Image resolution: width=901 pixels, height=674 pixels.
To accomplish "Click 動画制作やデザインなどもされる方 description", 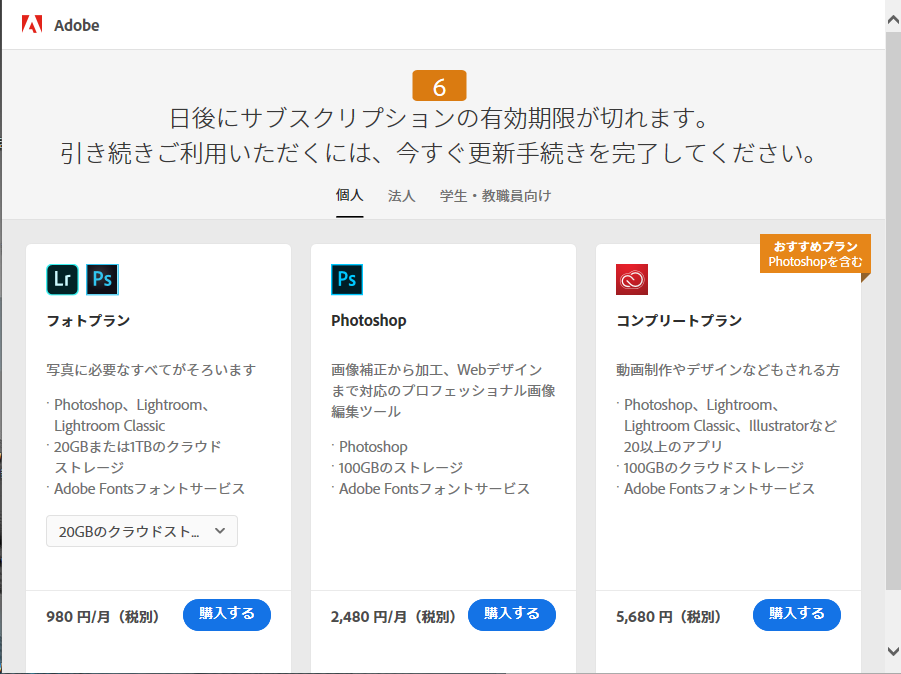I will click(x=728, y=369).
